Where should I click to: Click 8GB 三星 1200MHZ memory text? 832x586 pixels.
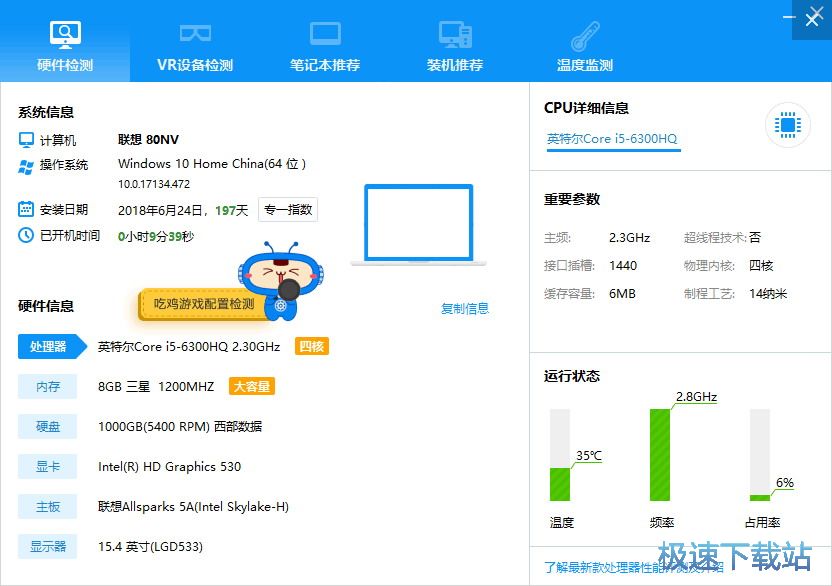point(156,386)
